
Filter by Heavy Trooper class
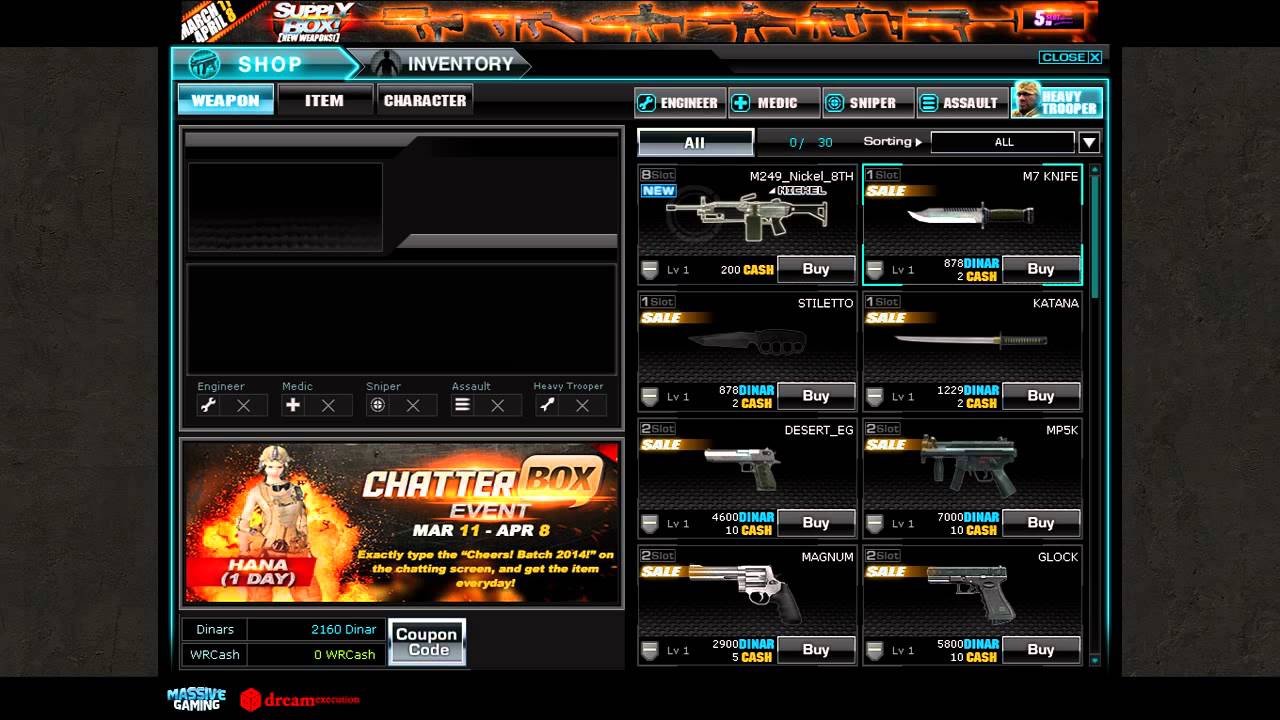[1057, 101]
